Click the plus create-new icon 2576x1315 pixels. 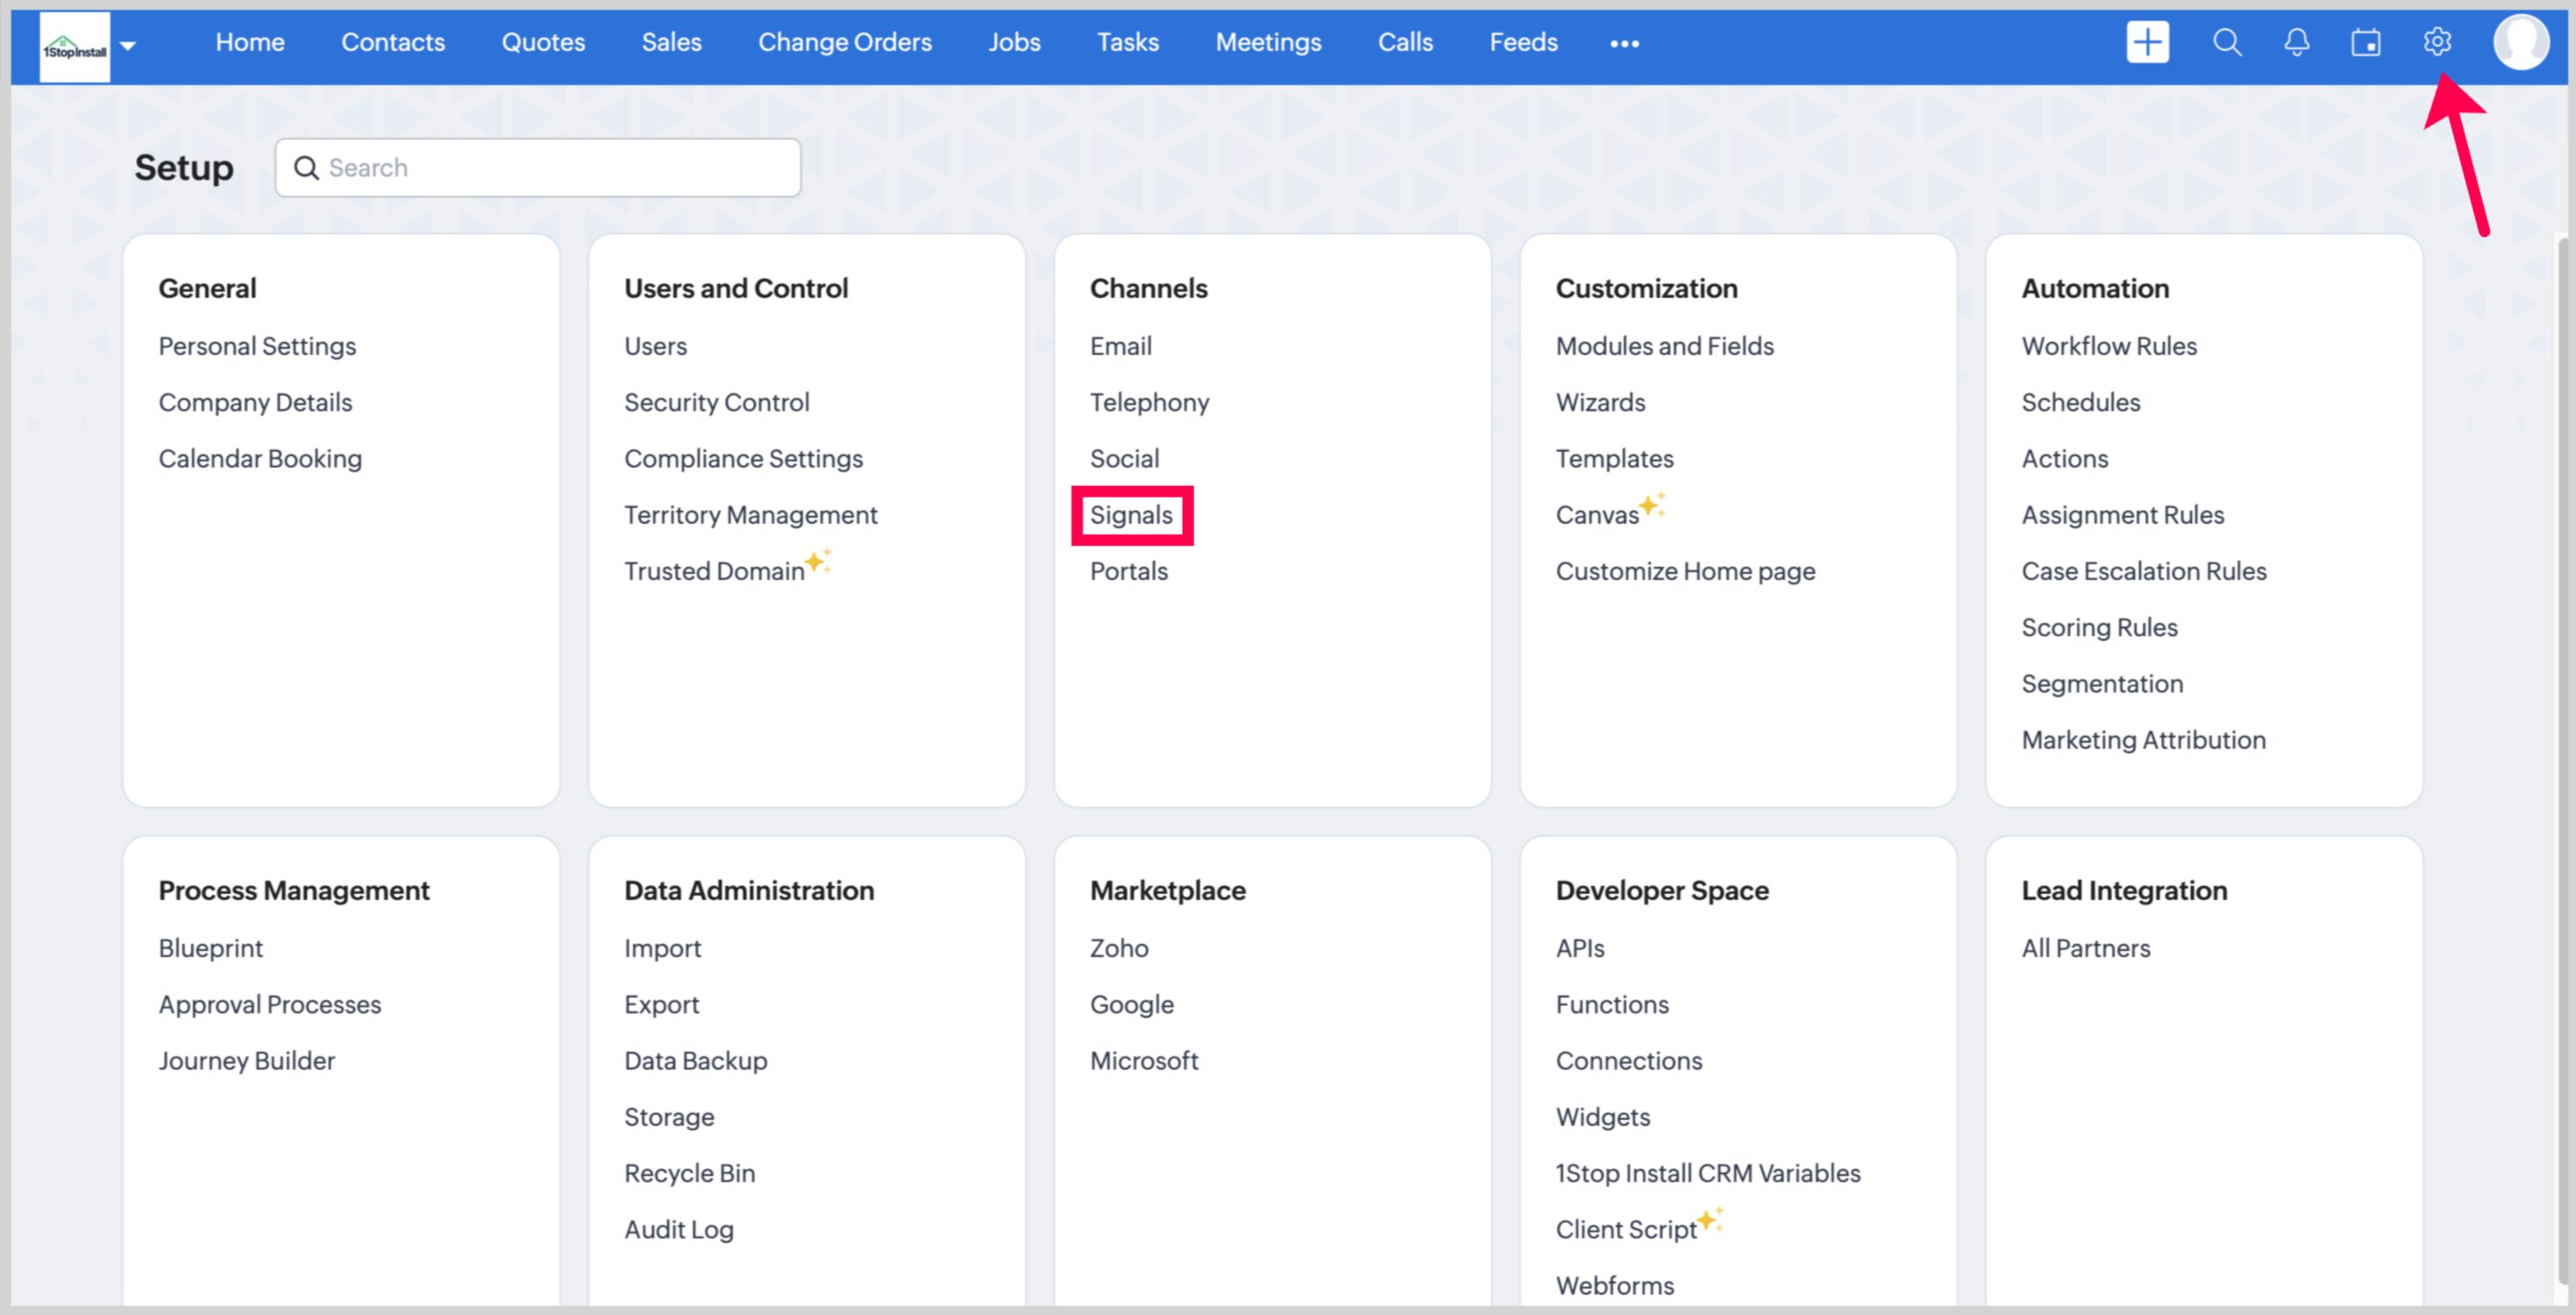[x=2147, y=42]
